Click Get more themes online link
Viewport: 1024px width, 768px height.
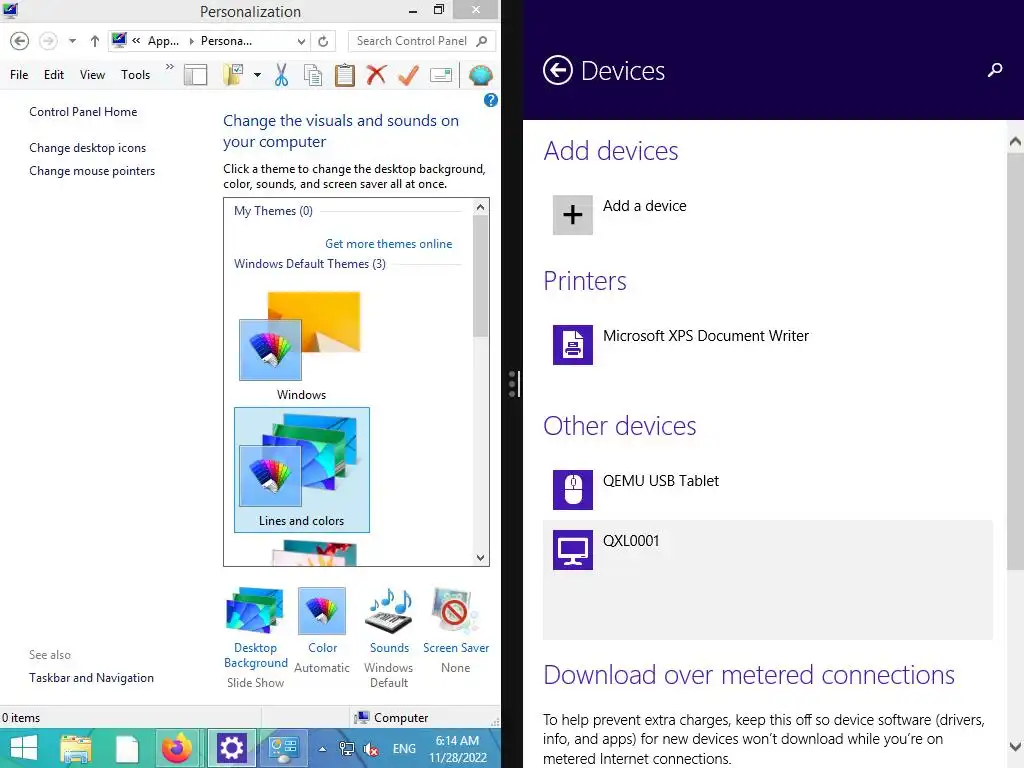(x=389, y=244)
